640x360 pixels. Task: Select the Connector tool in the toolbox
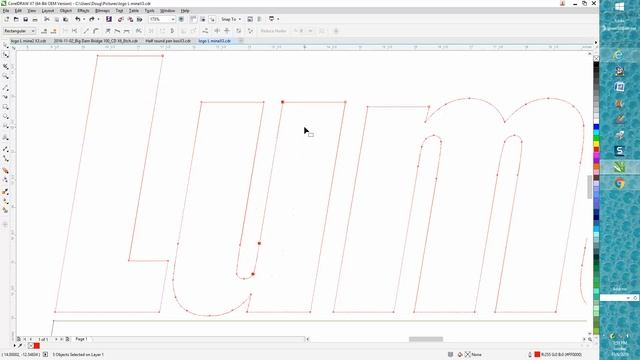6,159
